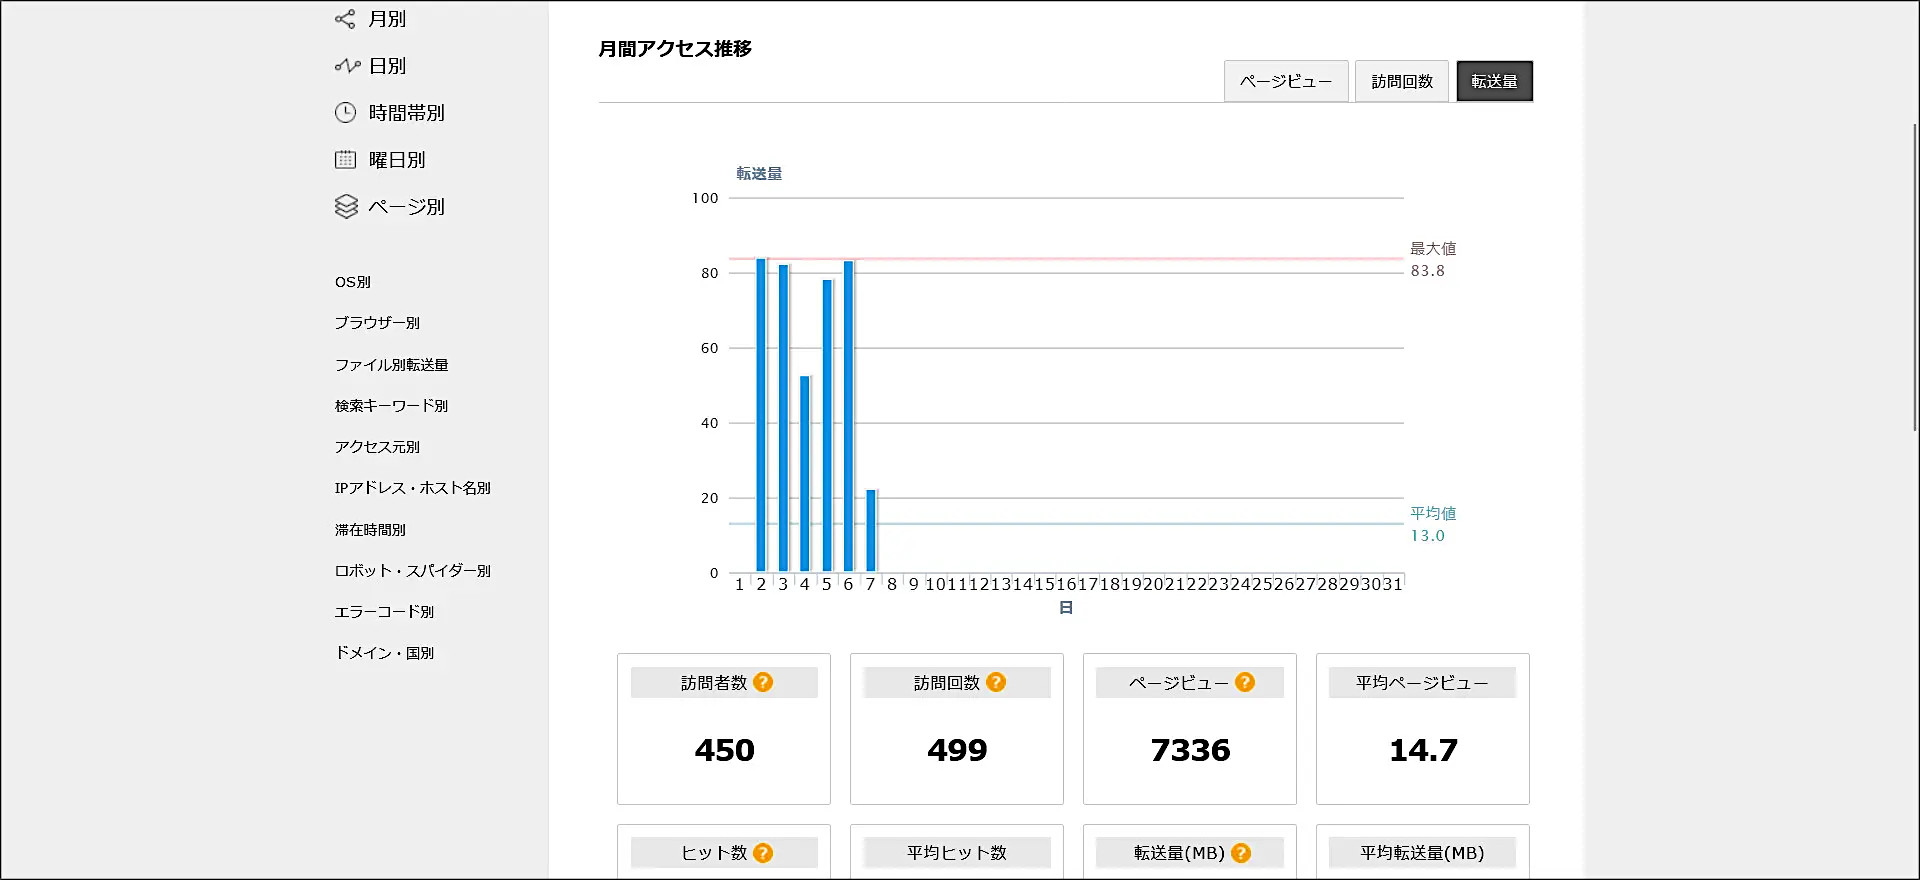Viewport: 1920px width, 880px height.
Task: Click help icon beside 転送量(MB)
Action: [1241, 853]
